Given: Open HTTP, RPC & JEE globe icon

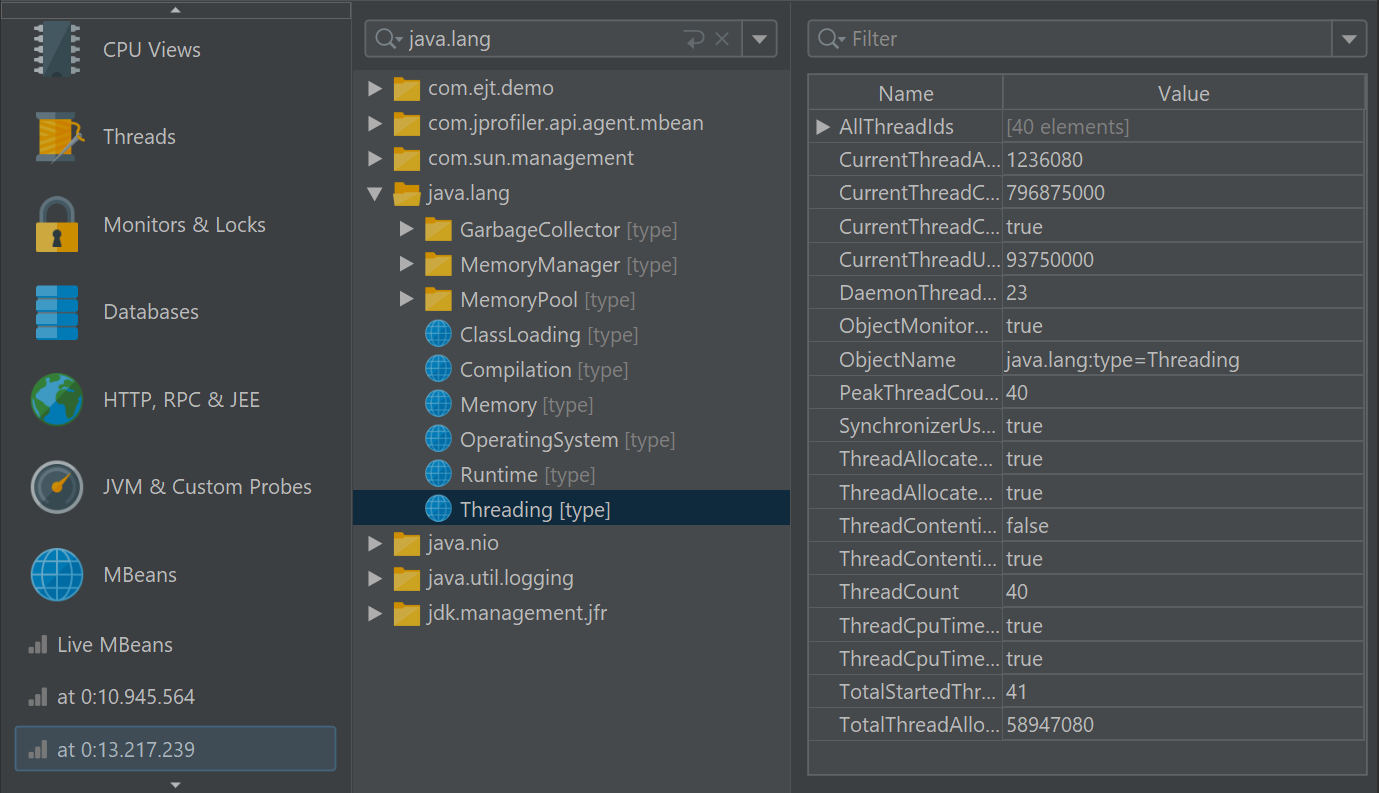Looking at the screenshot, I should coord(56,400).
